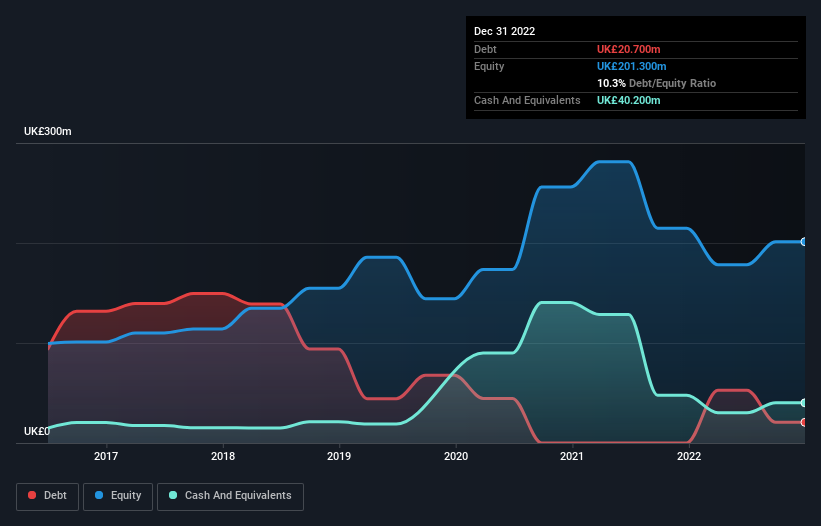Click the 2022 axis label
The image size is (821, 526).
click(x=689, y=456)
